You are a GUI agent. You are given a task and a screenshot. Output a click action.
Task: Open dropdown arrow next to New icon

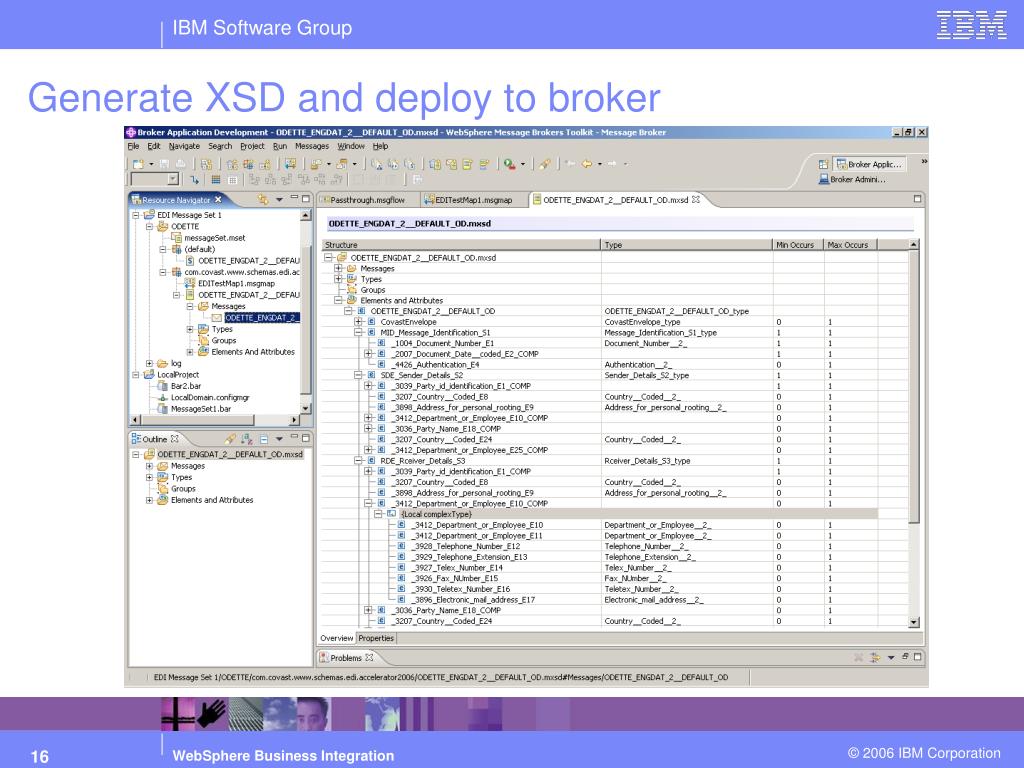pyautogui.click(x=151, y=164)
